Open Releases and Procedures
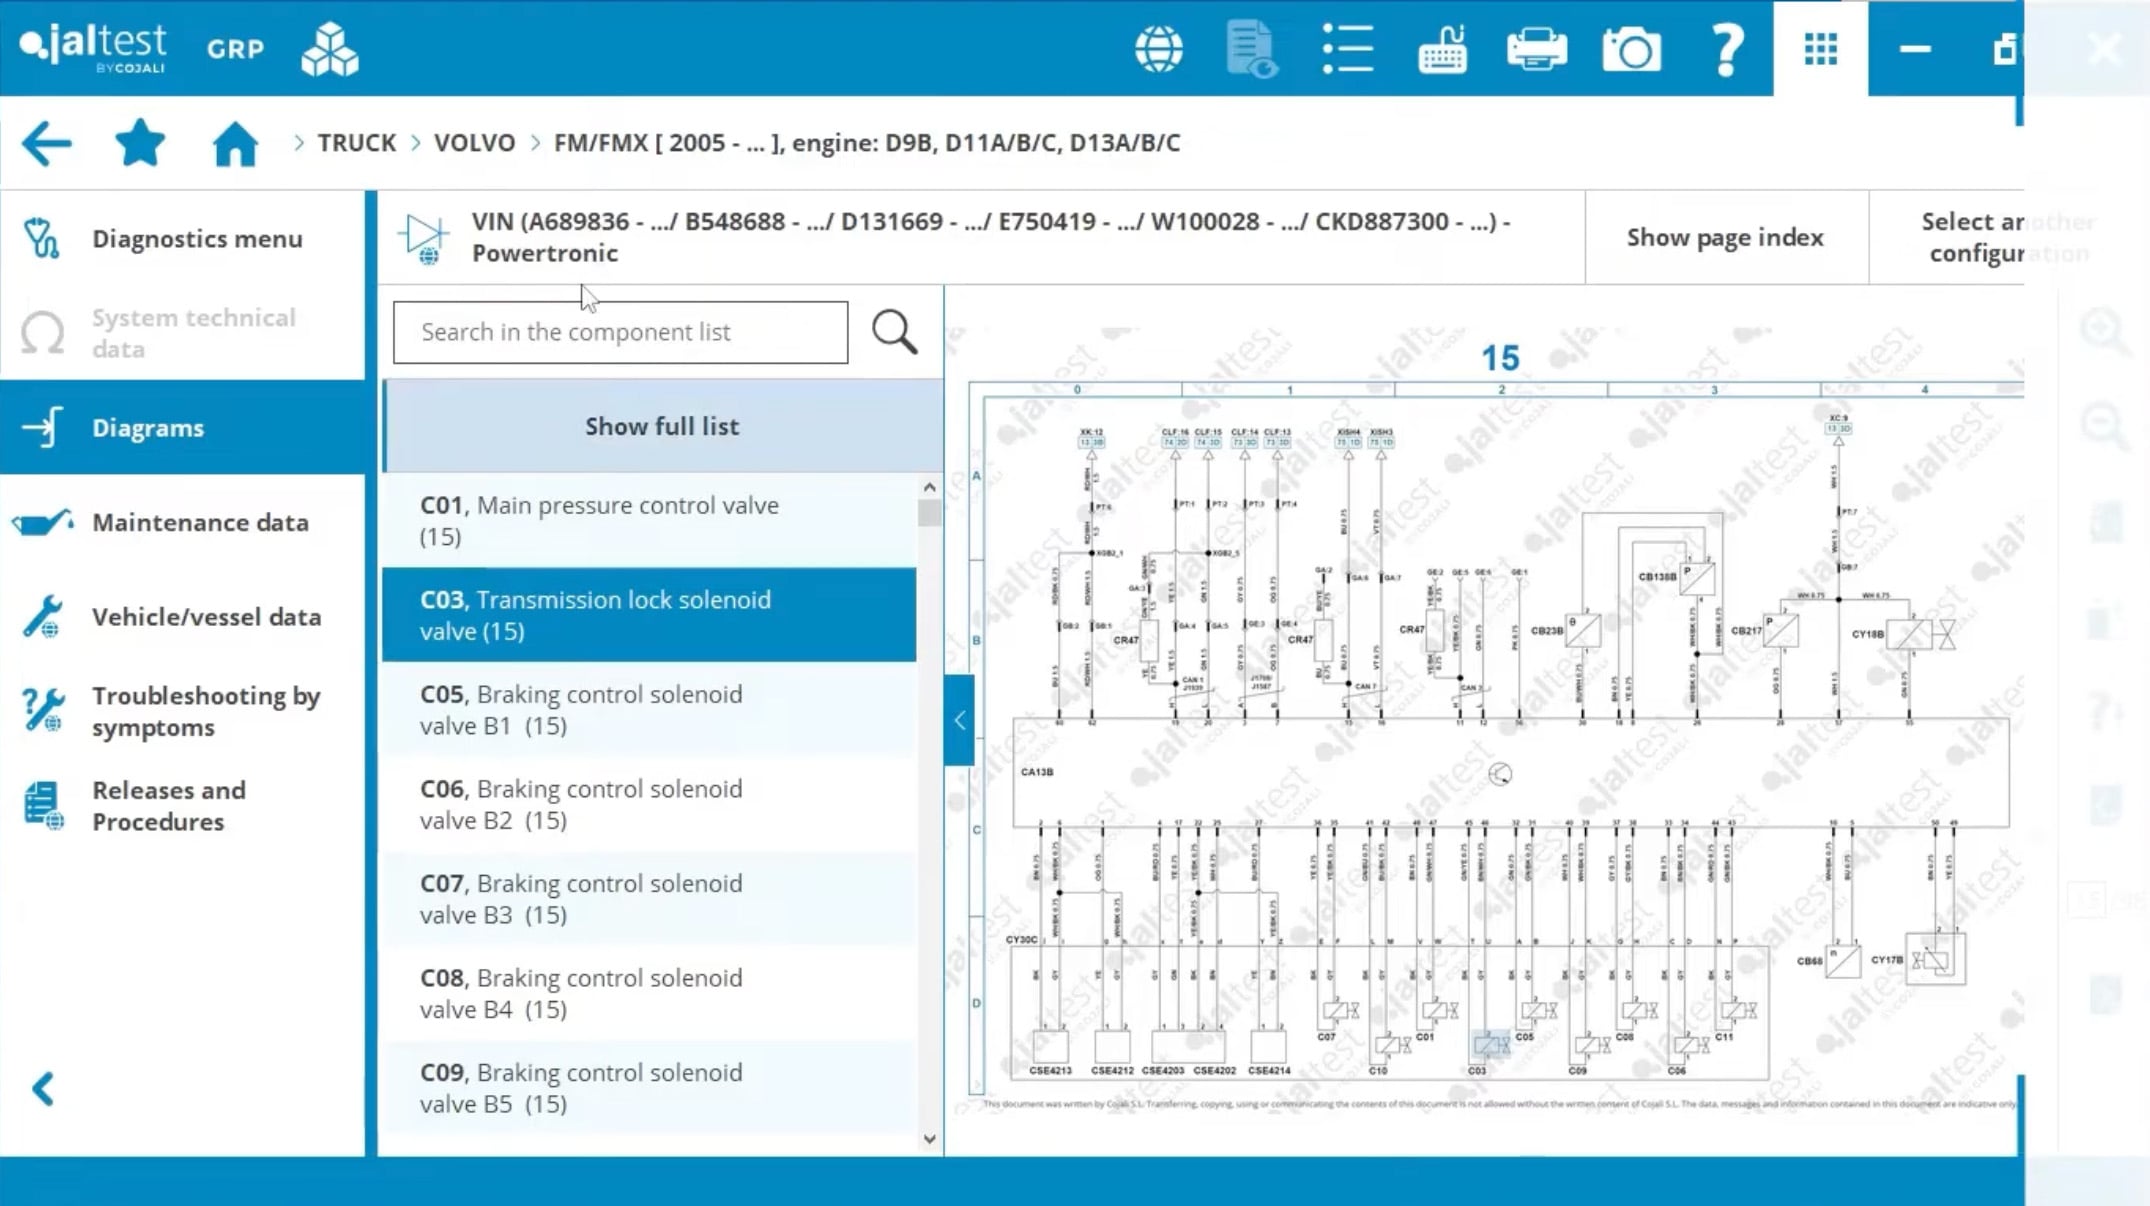The height and width of the screenshot is (1206, 2150). 183,805
